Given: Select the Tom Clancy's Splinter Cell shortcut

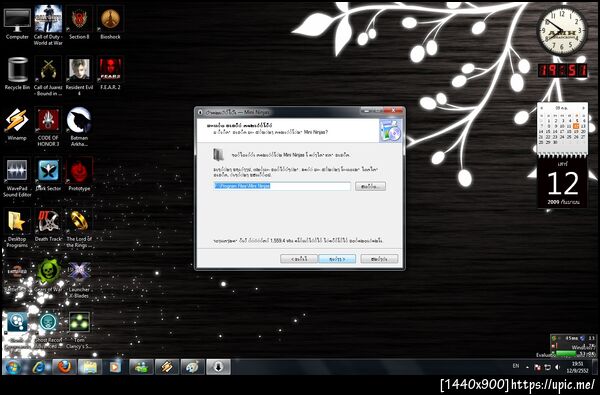Looking at the screenshot, I should (79, 329).
